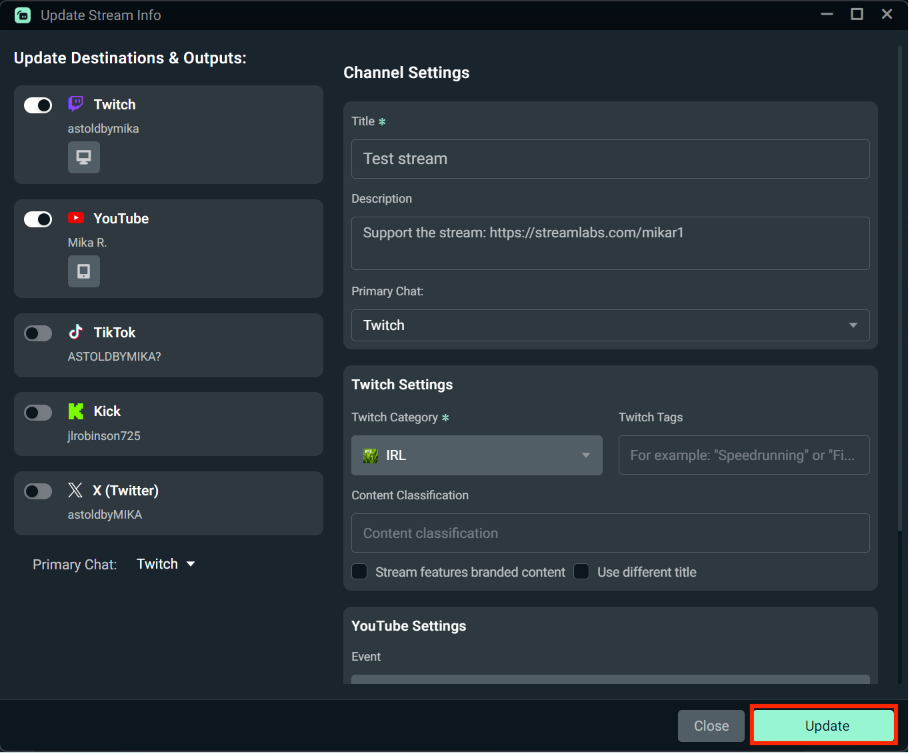Click the Mika R. YouTube account name
This screenshot has width=909, height=754.
click(x=88, y=243)
